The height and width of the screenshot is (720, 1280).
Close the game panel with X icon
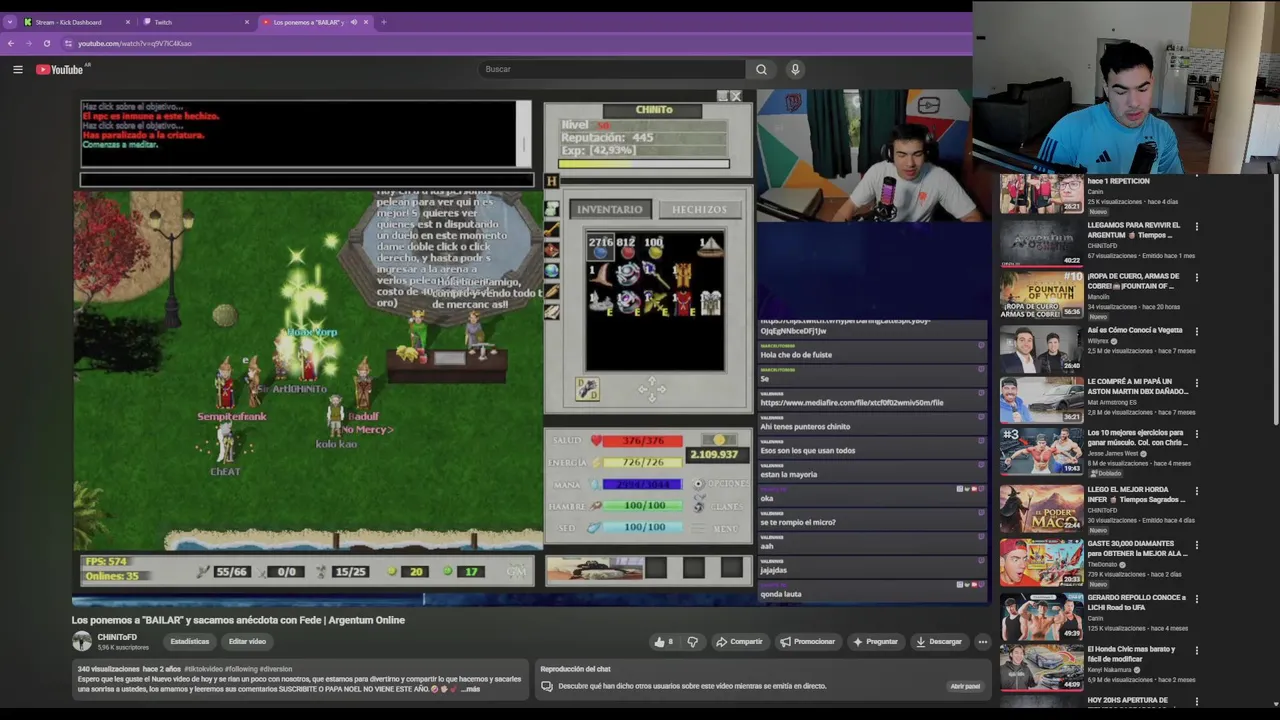(x=736, y=97)
